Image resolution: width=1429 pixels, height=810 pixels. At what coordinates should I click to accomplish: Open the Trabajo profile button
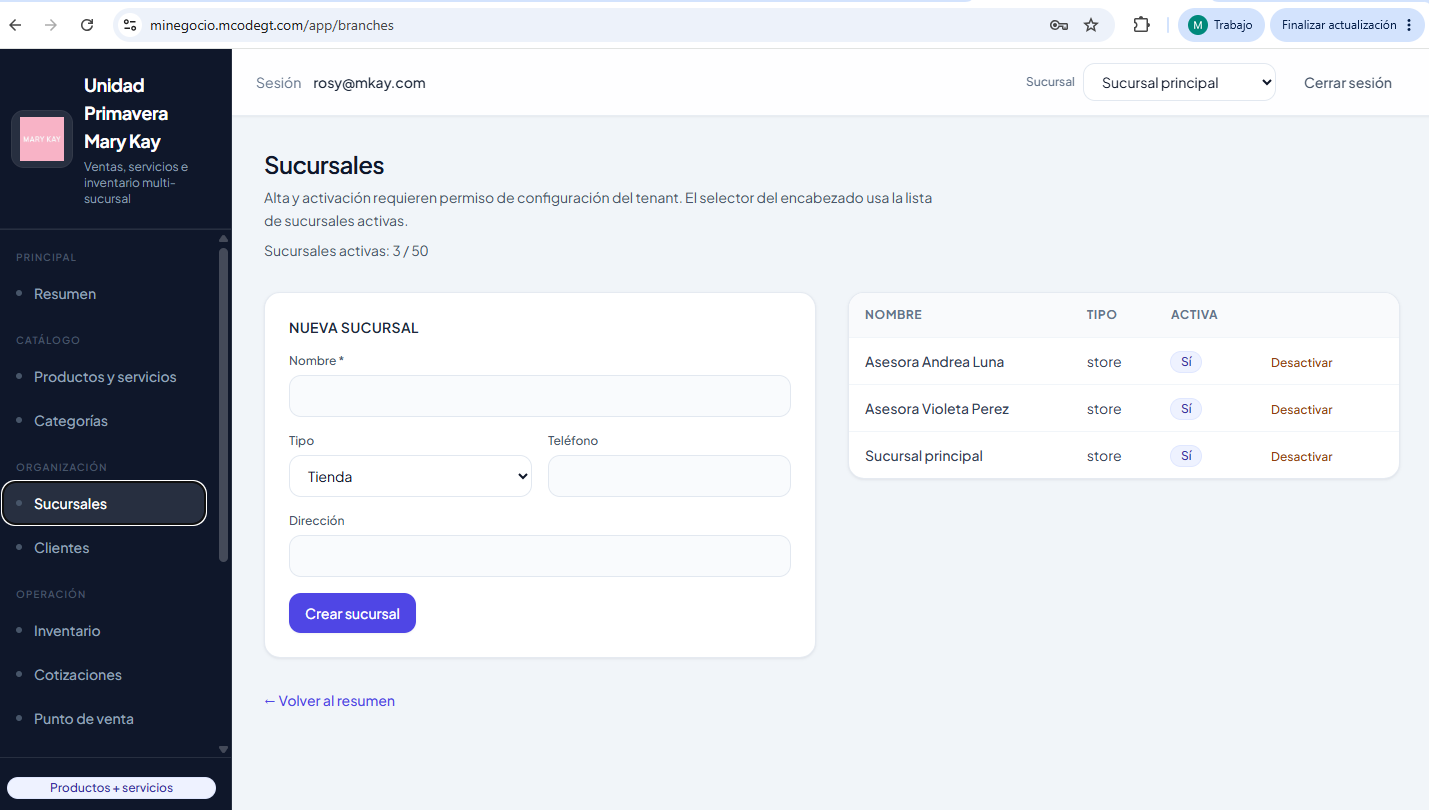click(x=1221, y=25)
